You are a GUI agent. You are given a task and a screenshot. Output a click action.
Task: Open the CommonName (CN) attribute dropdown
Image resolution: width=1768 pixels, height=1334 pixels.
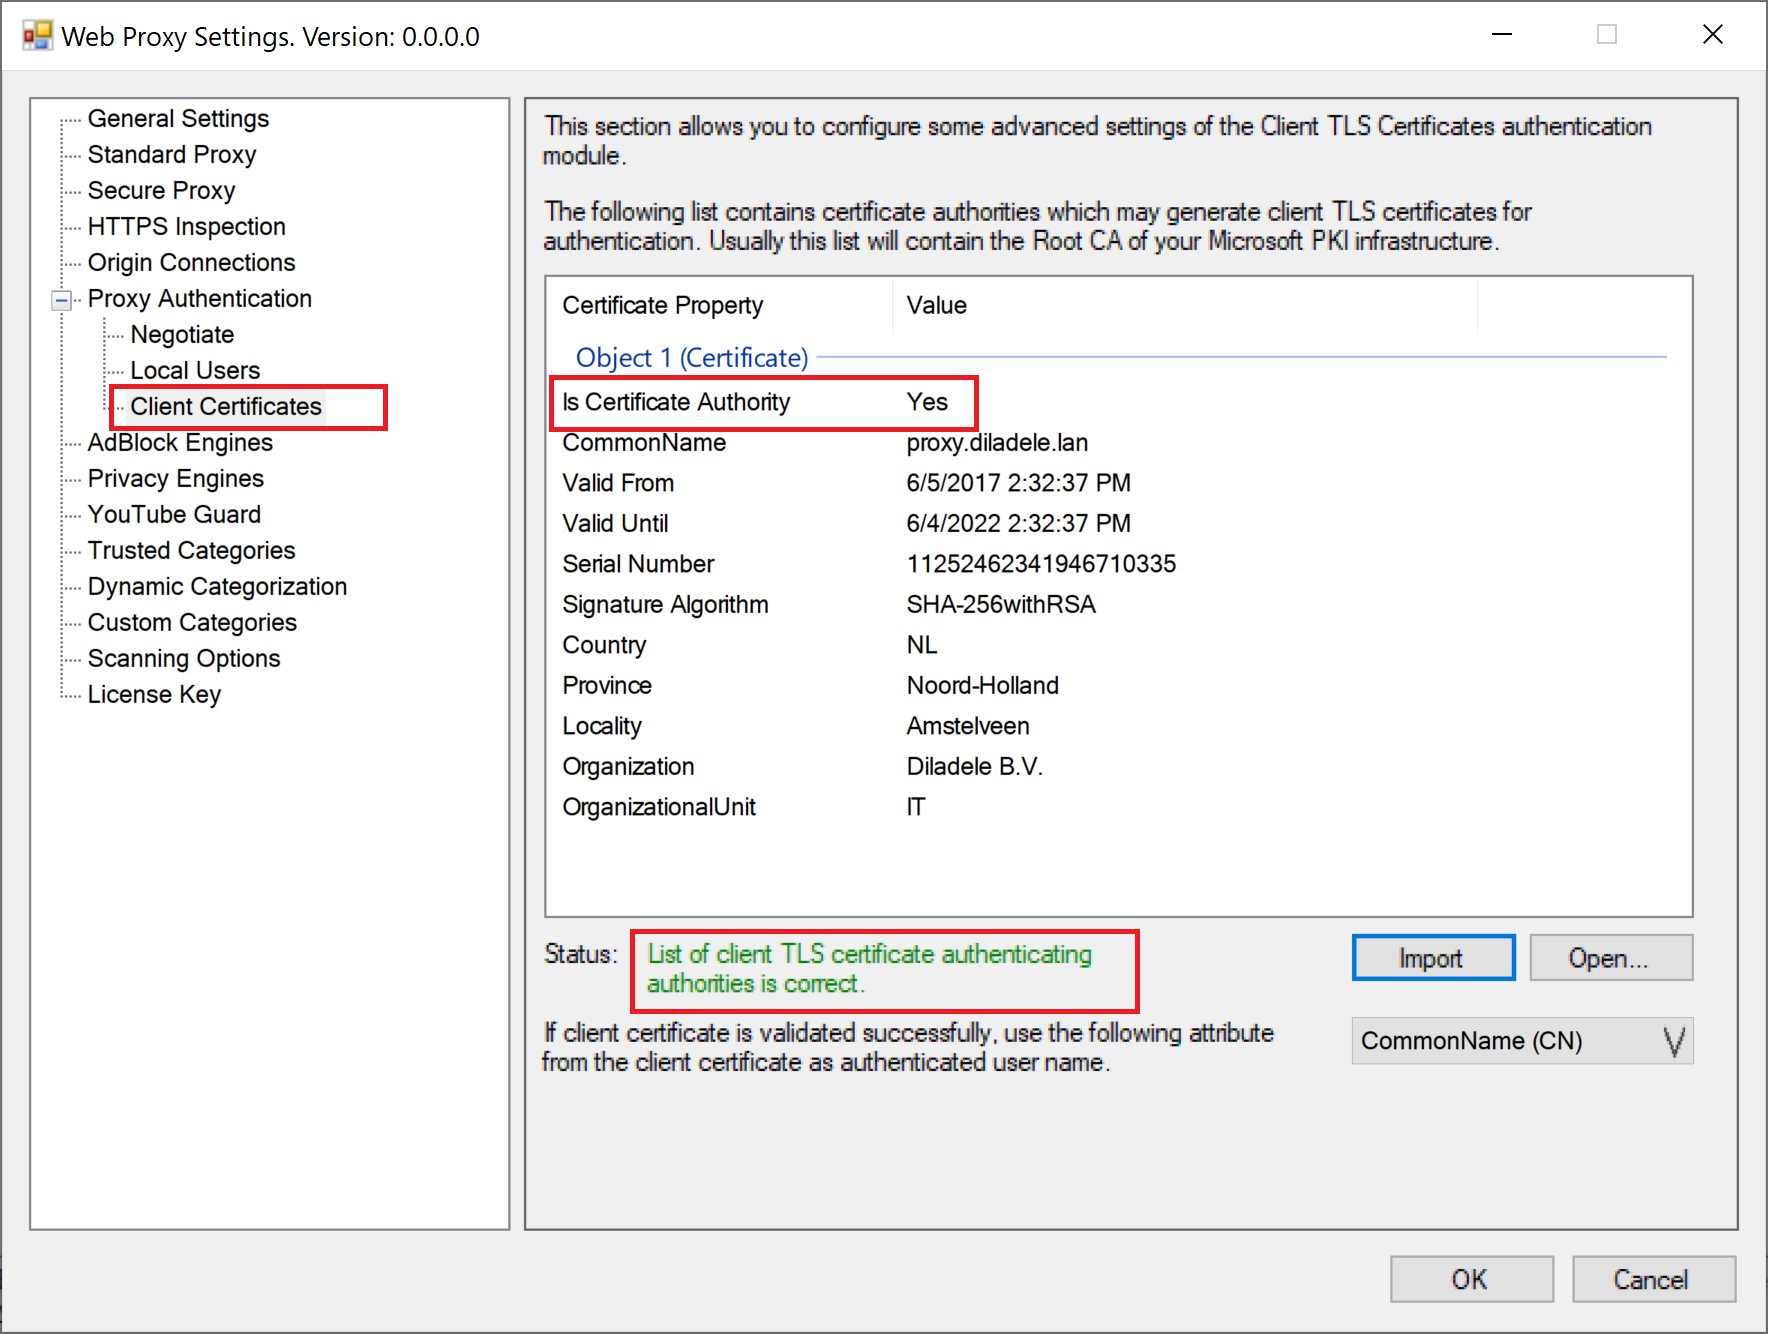pos(1522,1041)
